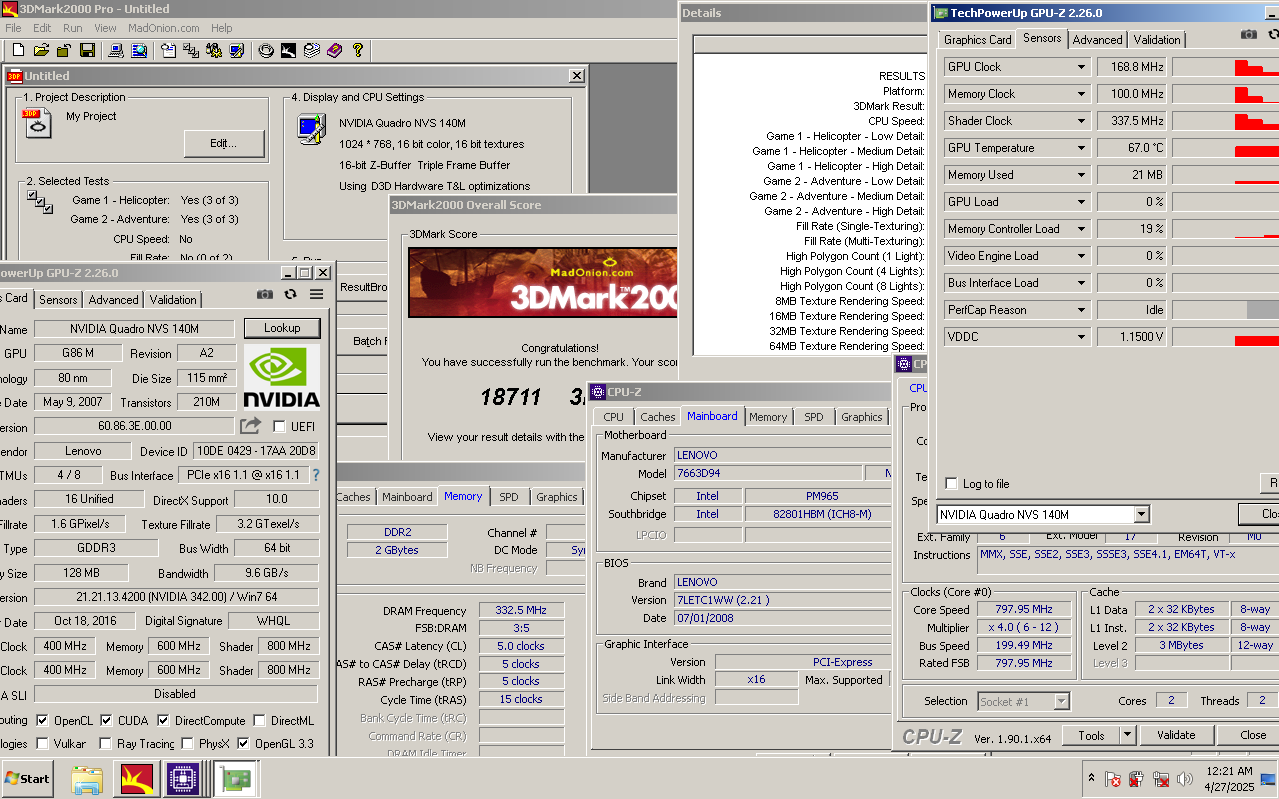Click the BIOS export share icon in GPU-Z
This screenshot has height=799, width=1279.
(250, 426)
